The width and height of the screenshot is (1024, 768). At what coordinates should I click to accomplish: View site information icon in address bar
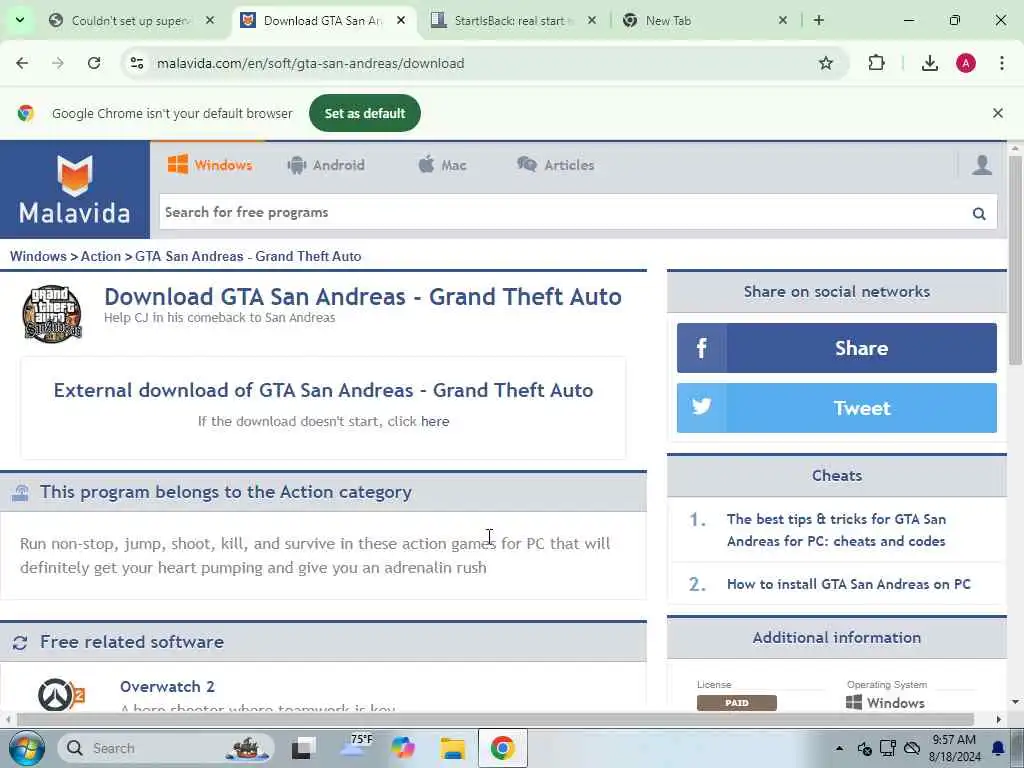point(137,63)
